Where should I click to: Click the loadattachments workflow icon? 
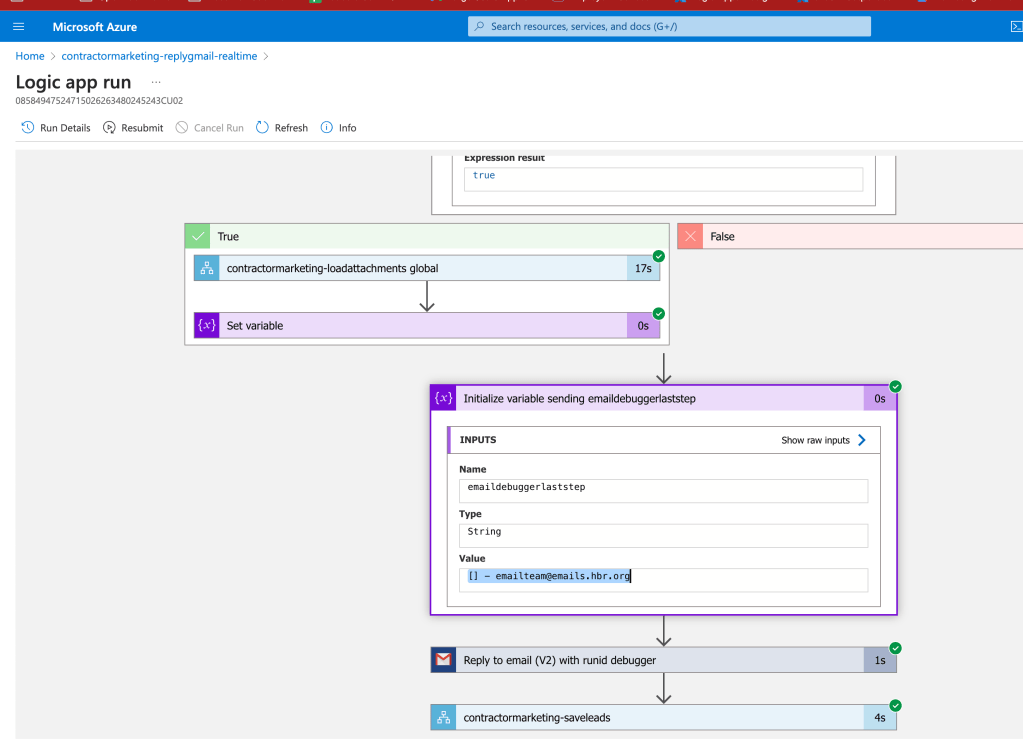(x=207, y=268)
